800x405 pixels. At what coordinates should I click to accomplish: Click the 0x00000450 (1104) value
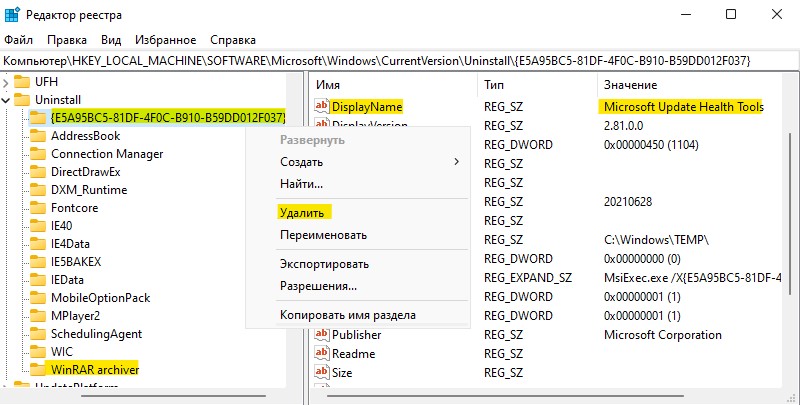[x=651, y=144]
